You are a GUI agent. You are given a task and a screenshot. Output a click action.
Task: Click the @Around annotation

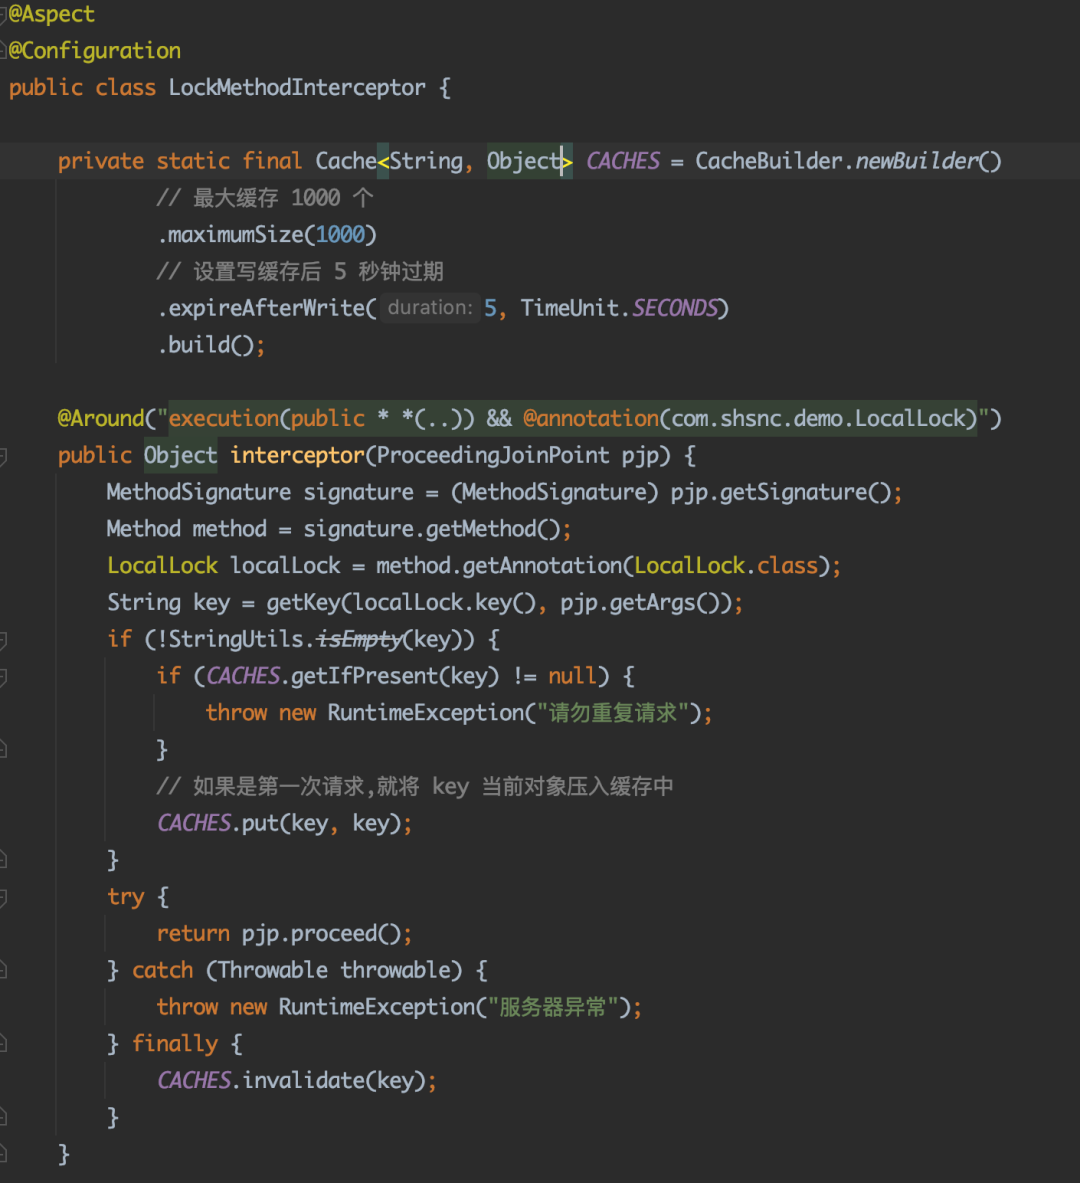click(x=101, y=418)
